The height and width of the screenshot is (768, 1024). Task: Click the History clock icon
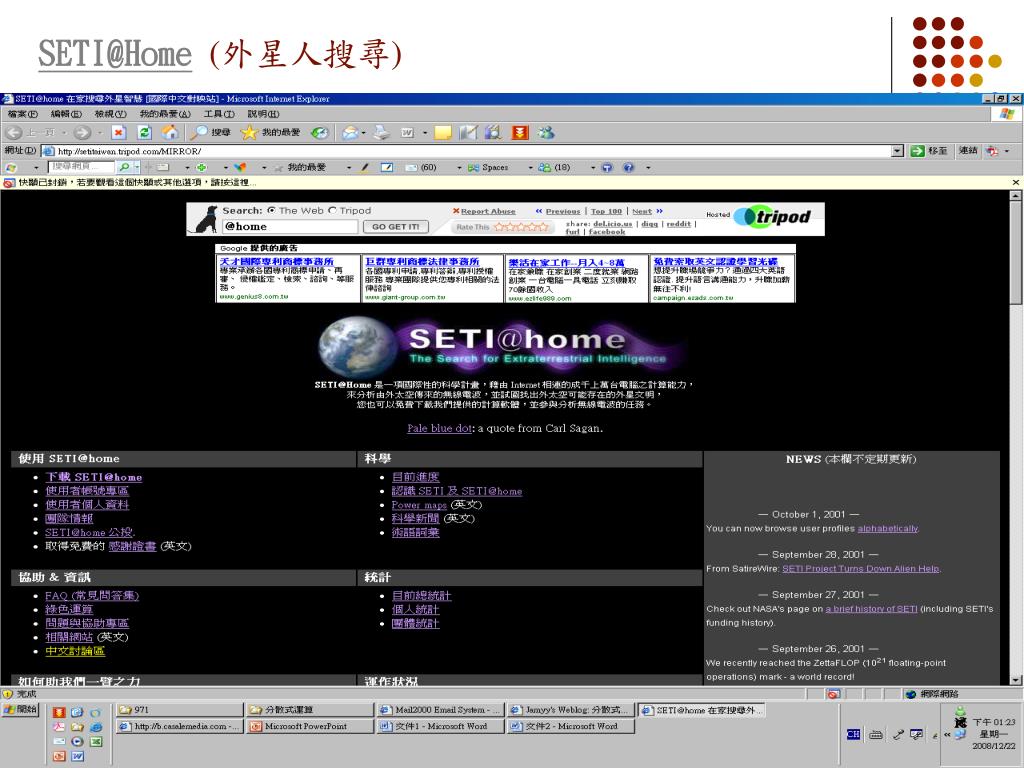coord(319,133)
